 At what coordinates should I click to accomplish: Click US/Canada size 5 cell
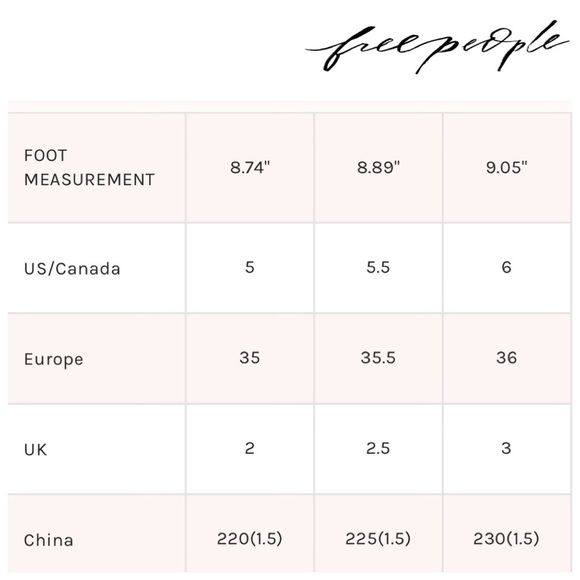click(250, 268)
